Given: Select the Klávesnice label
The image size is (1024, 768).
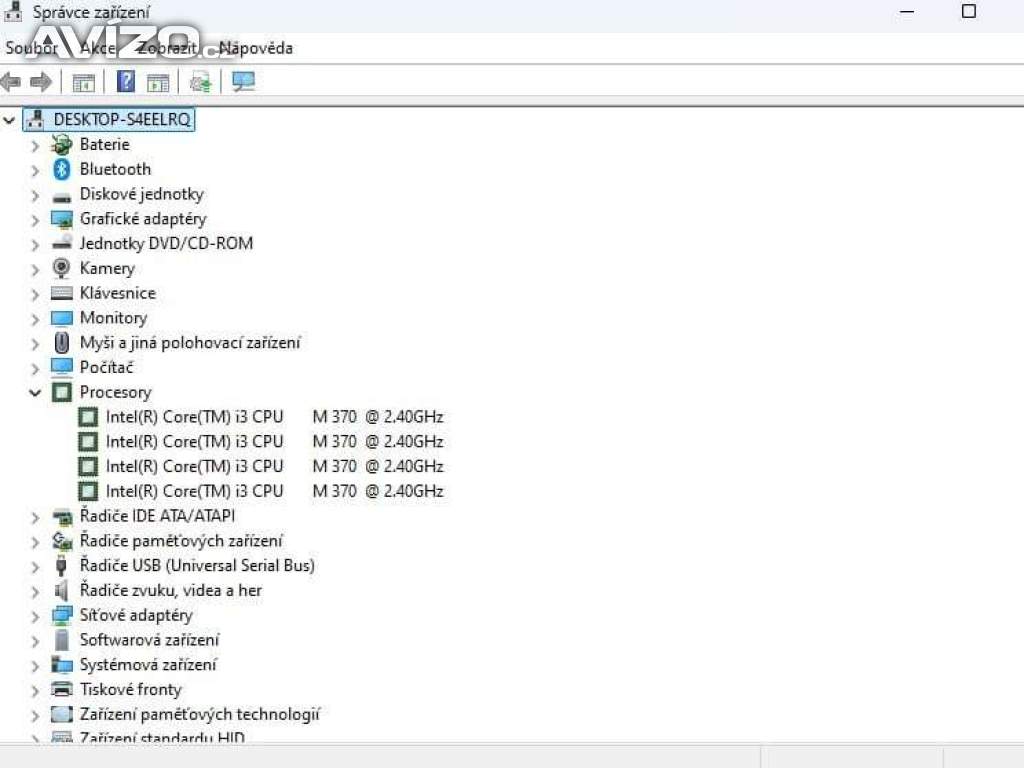Looking at the screenshot, I should tap(118, 293).
